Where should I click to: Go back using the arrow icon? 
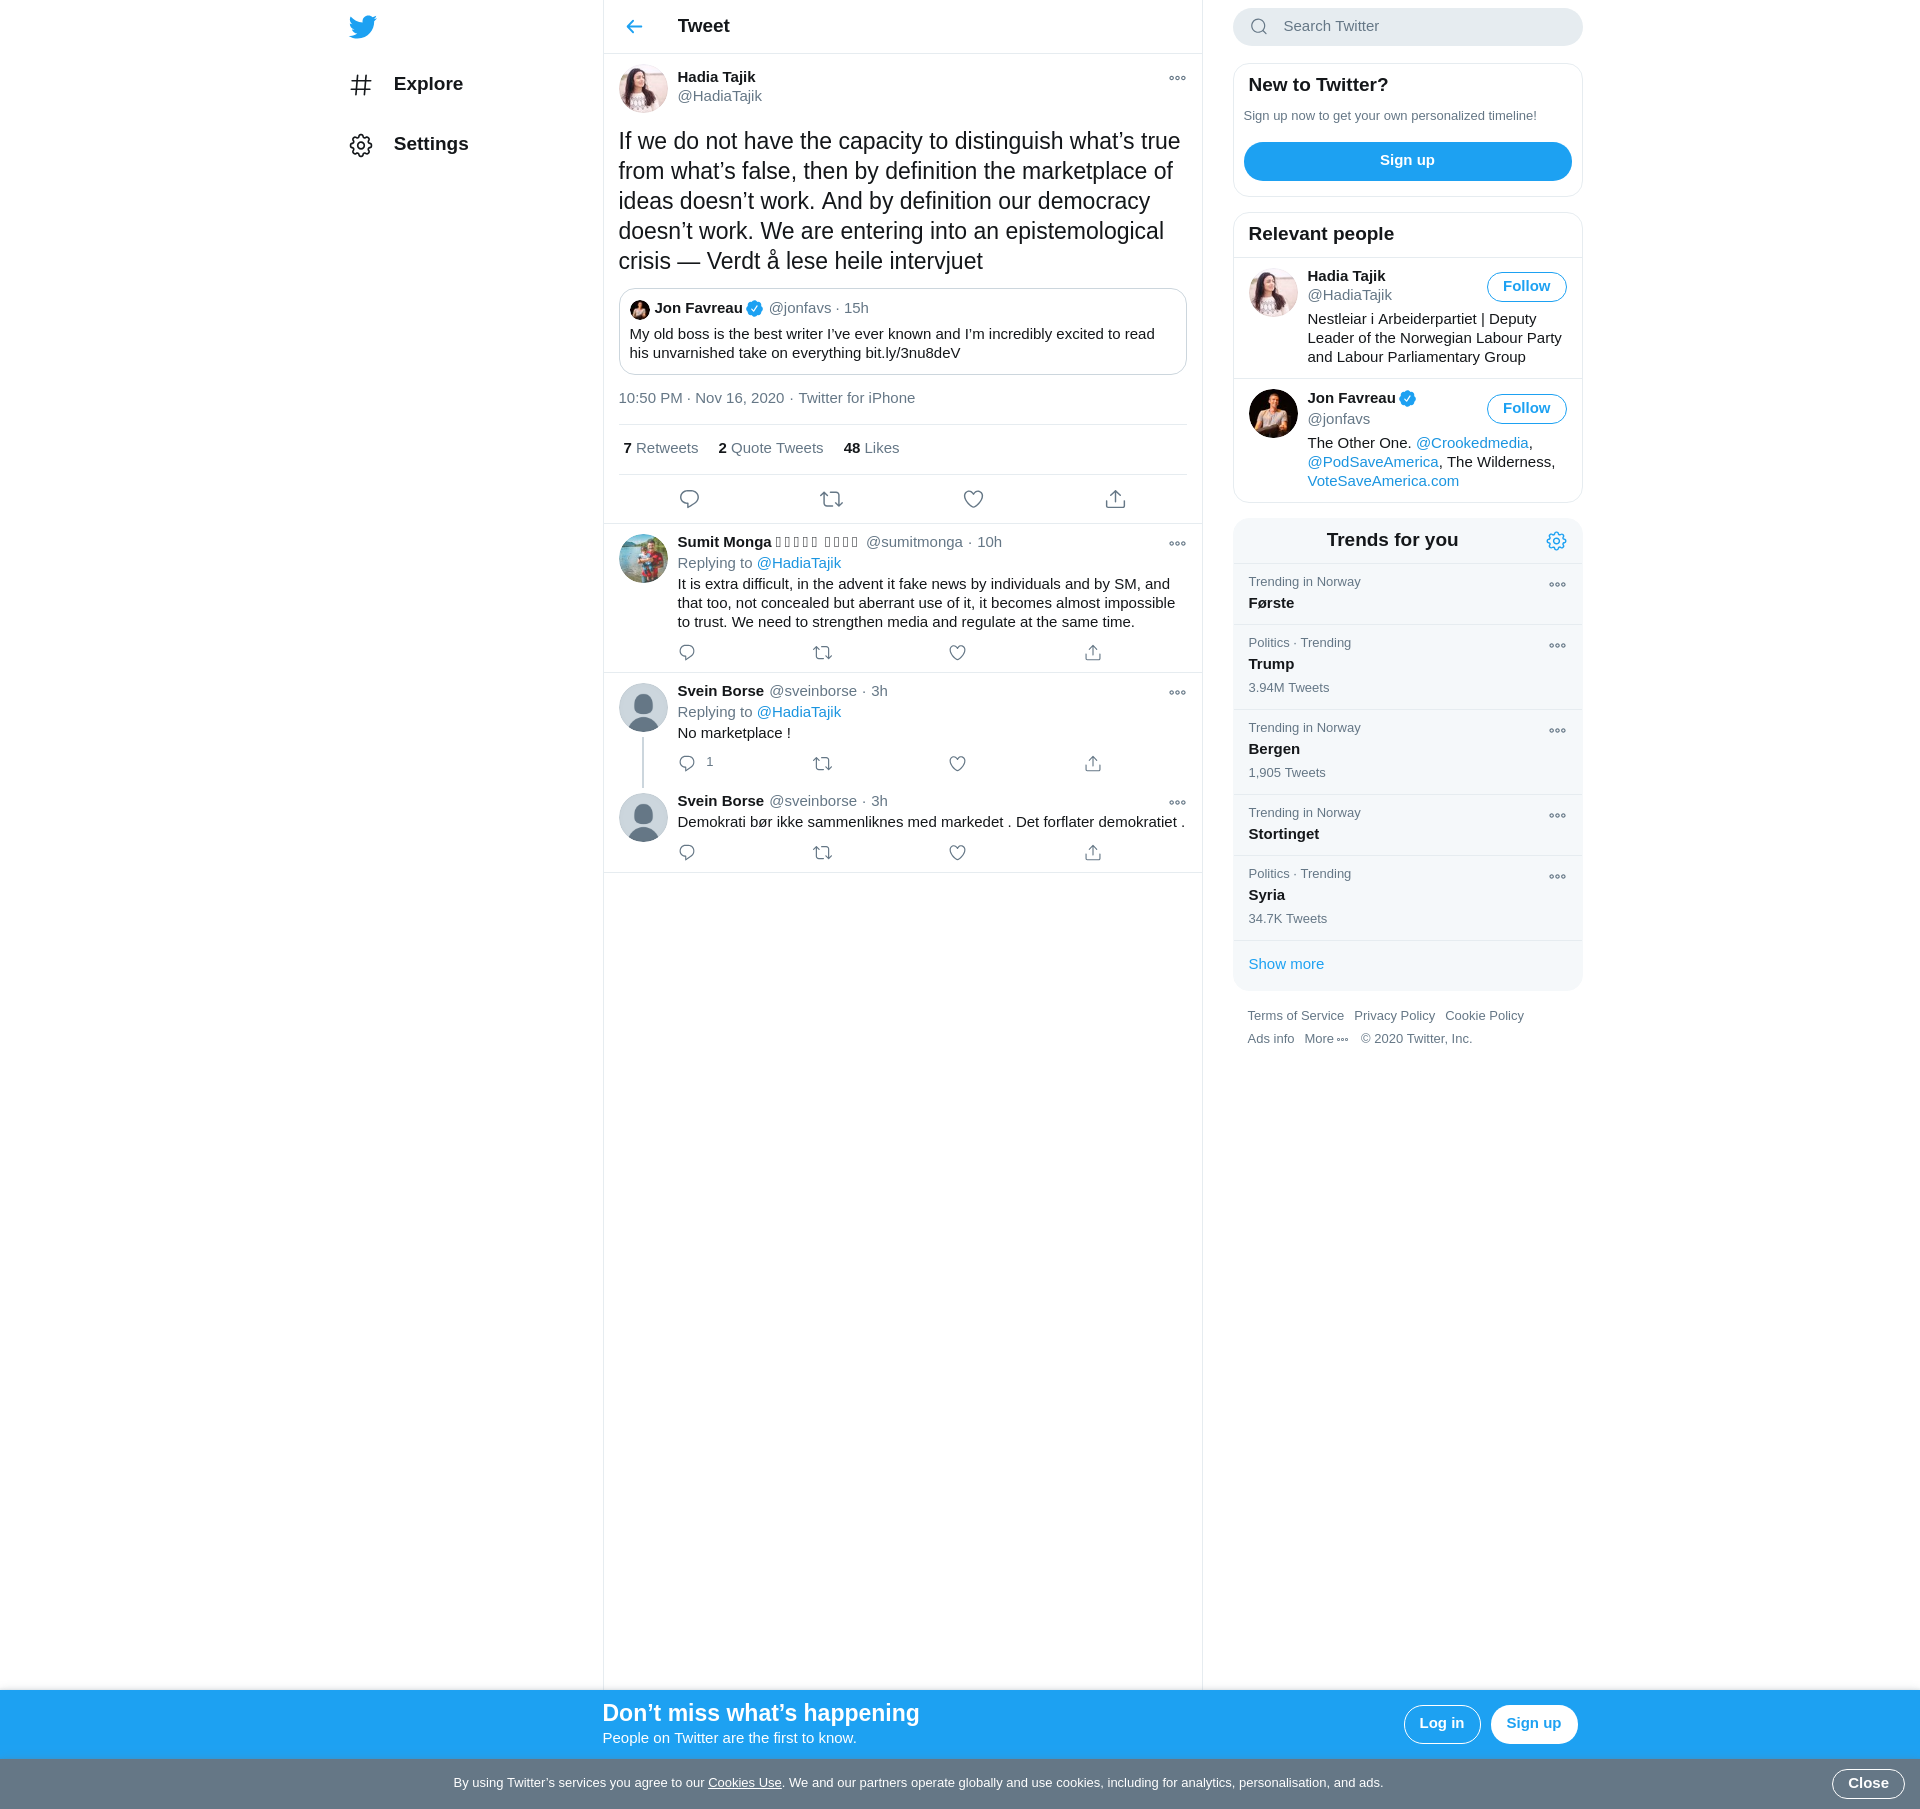click(x=634, y=27)
